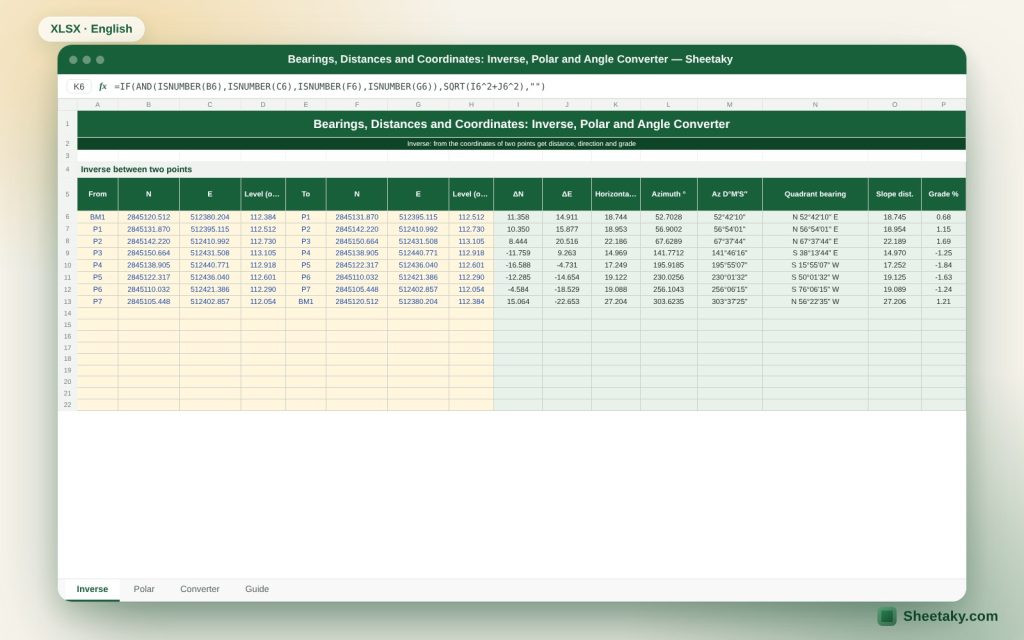Select column A header
The width and height of the screenshot is (1024, 640).
(x=97, y=104)
